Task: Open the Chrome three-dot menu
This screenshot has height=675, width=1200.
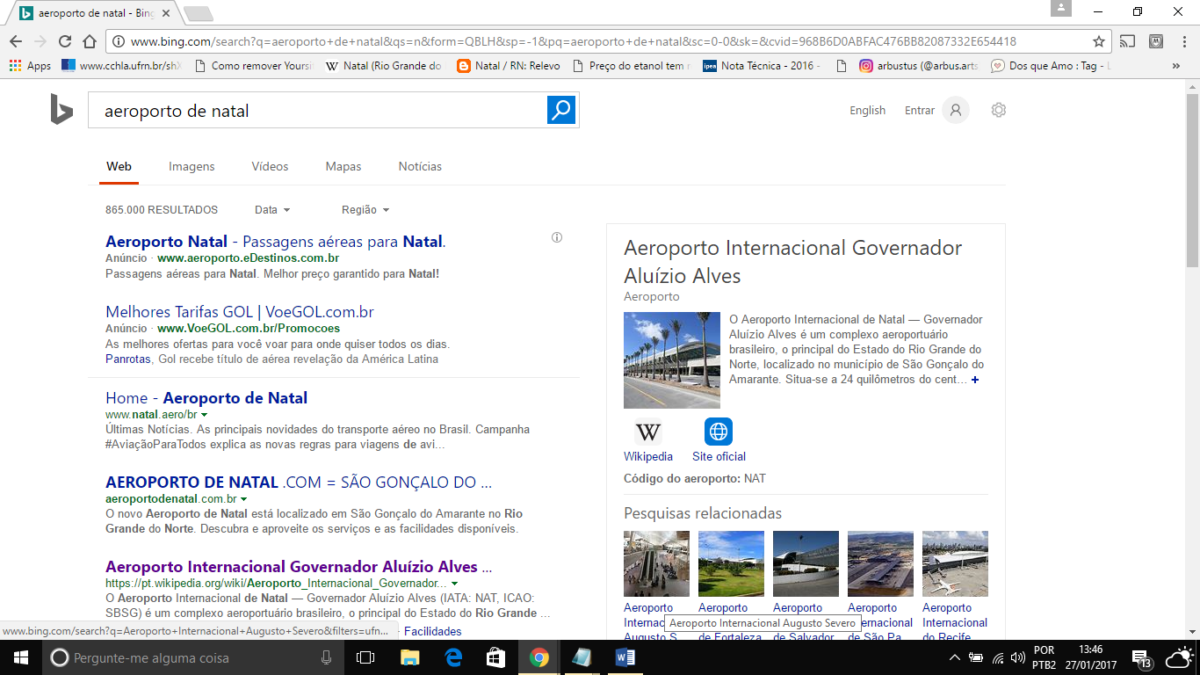Action: [x=1183, y=42]
